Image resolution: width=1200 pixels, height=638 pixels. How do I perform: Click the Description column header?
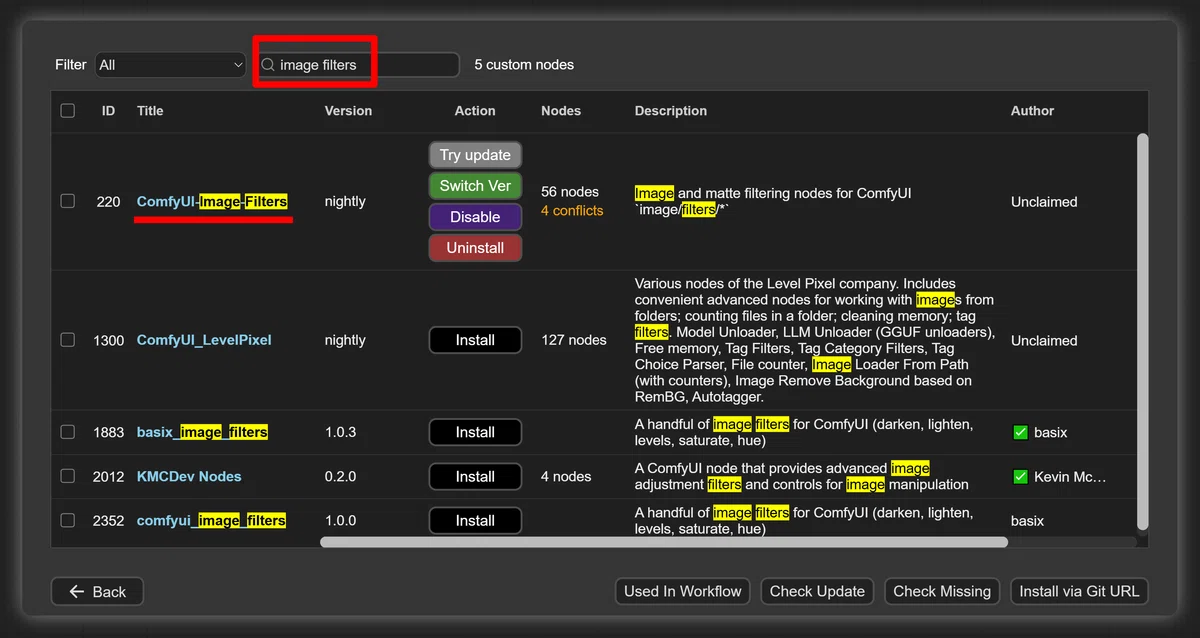671,111
